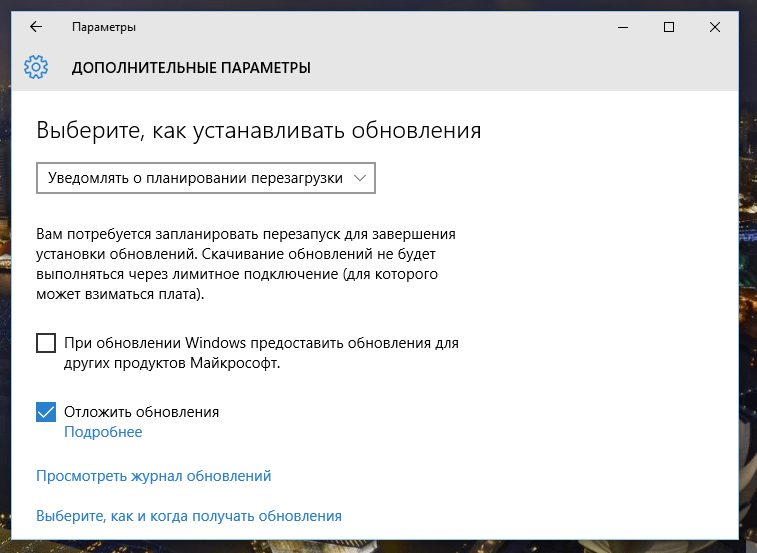Minimize the Параметры window

pyautogui.click(x=623, y=27)
